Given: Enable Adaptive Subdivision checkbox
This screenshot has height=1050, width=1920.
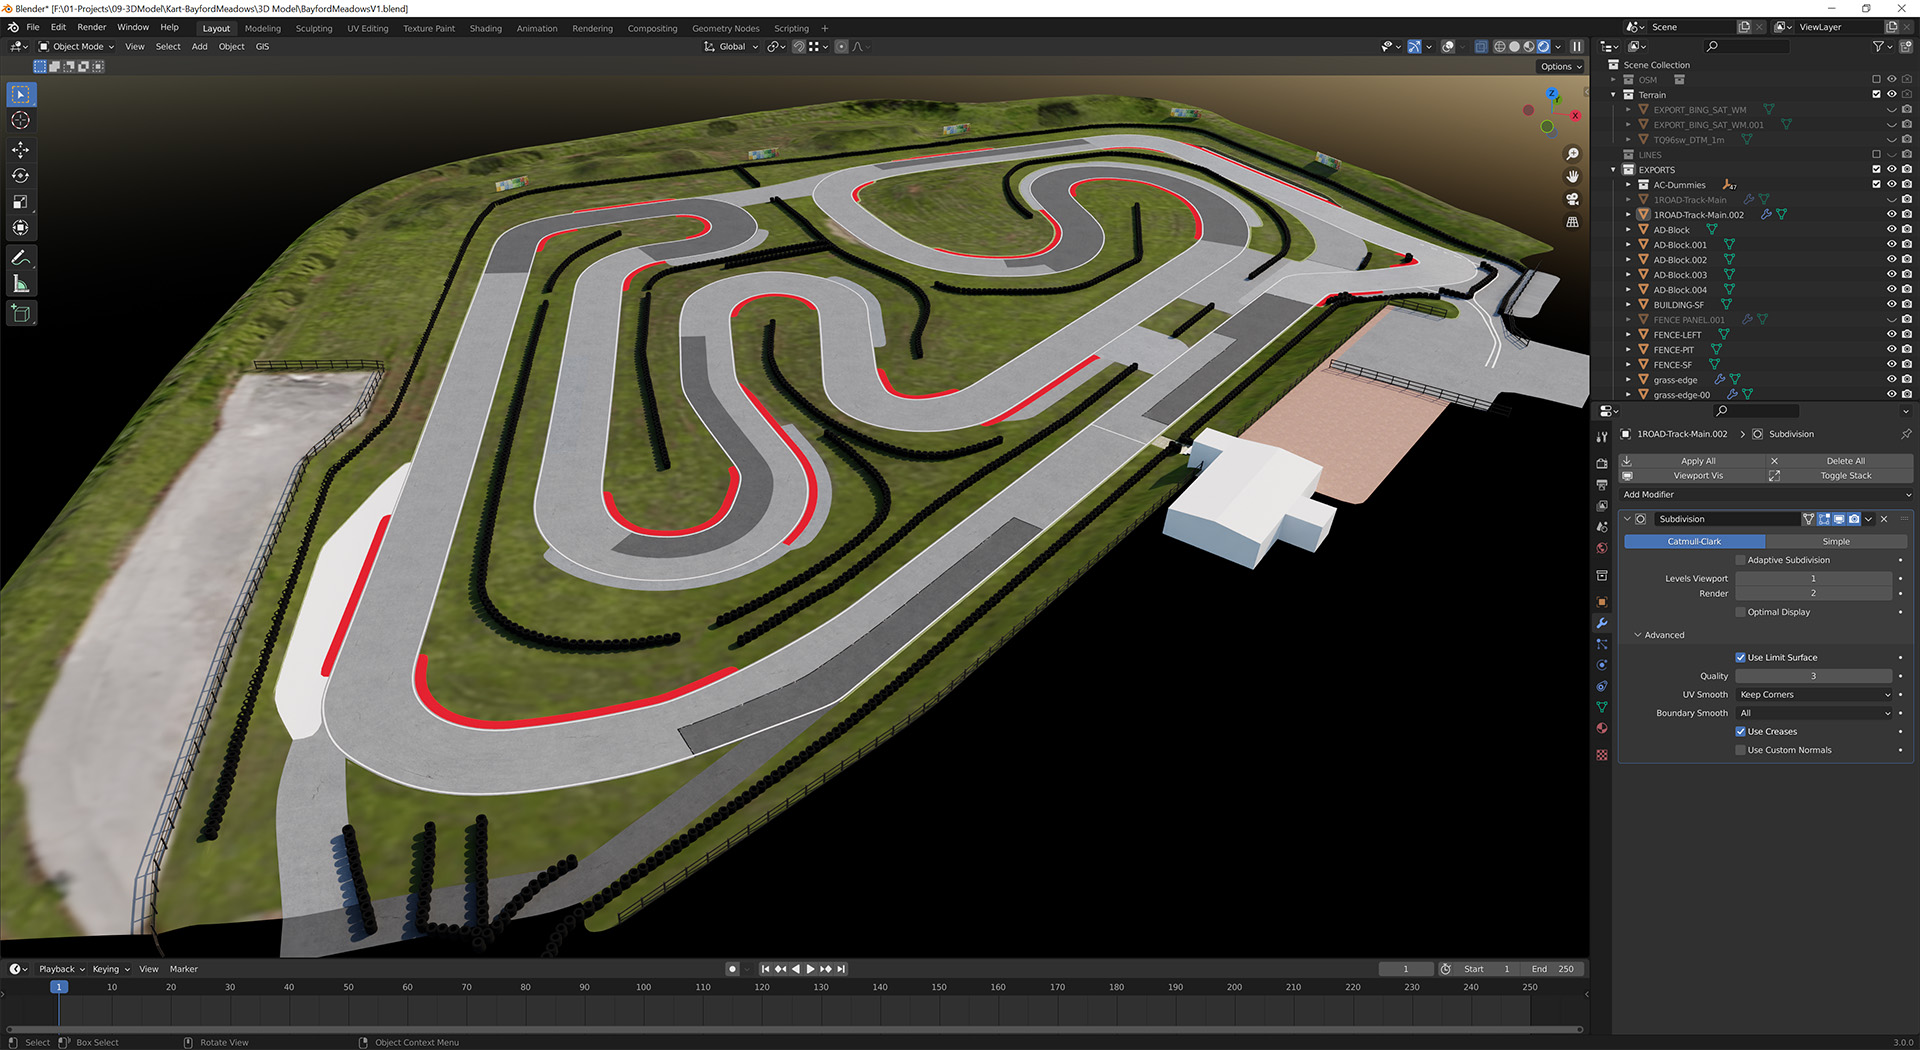Looking at the screenshot, I should click(1740, 560).
